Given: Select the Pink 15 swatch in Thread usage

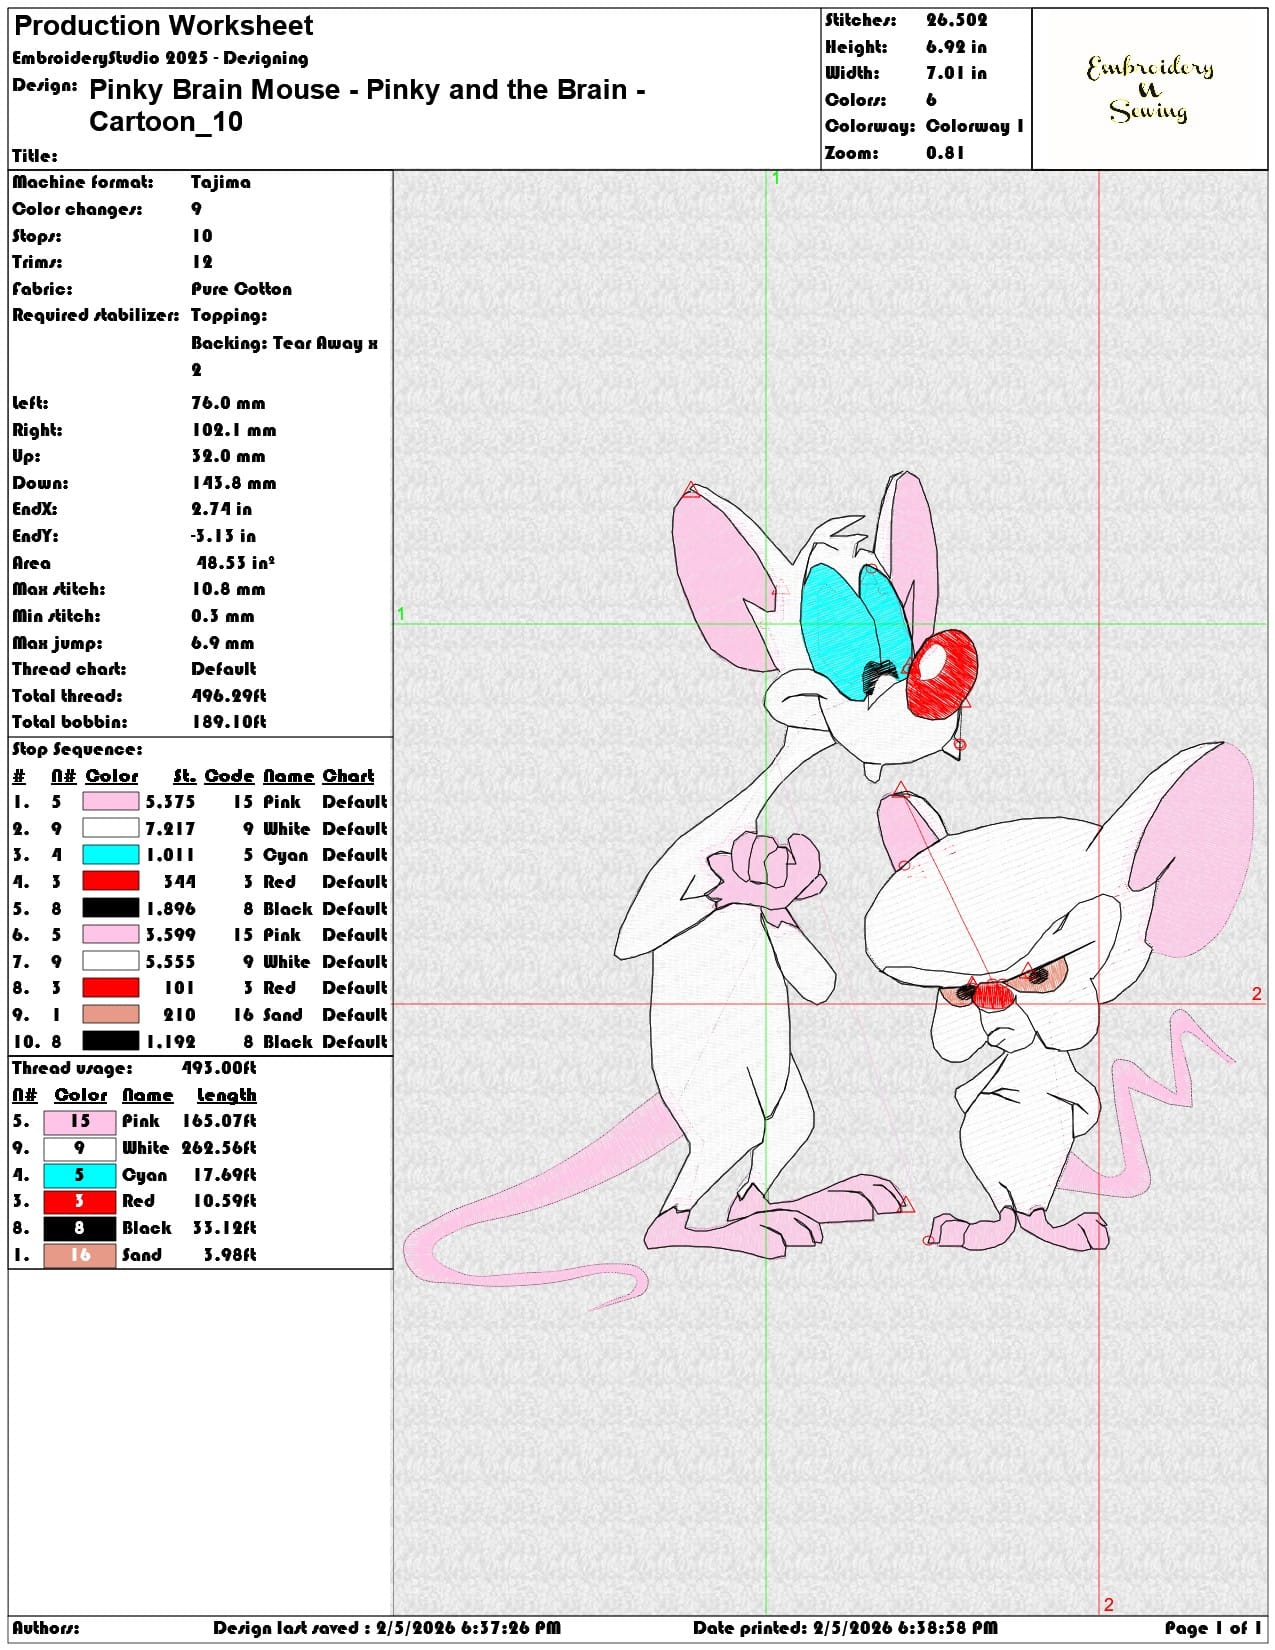Looking at the screenshot, I should [80, 1122].
